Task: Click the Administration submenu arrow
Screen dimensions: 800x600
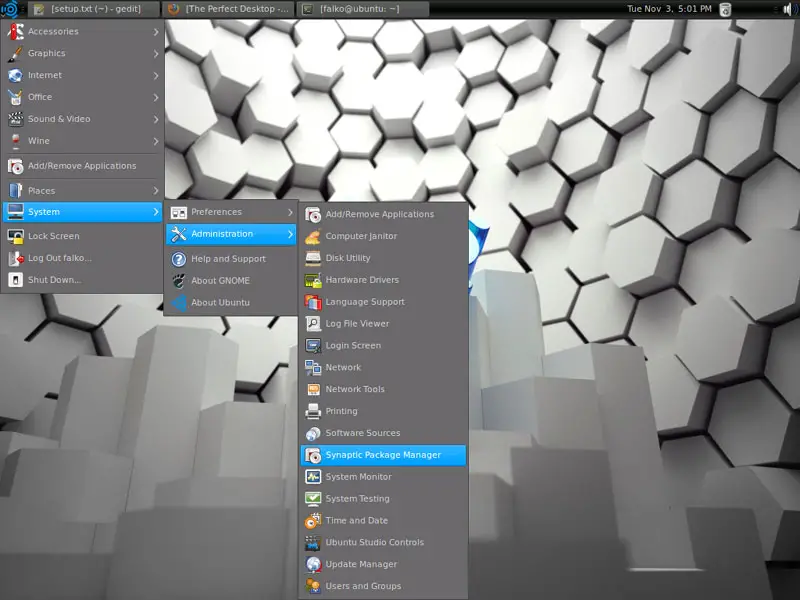Action: click(290, 234)
